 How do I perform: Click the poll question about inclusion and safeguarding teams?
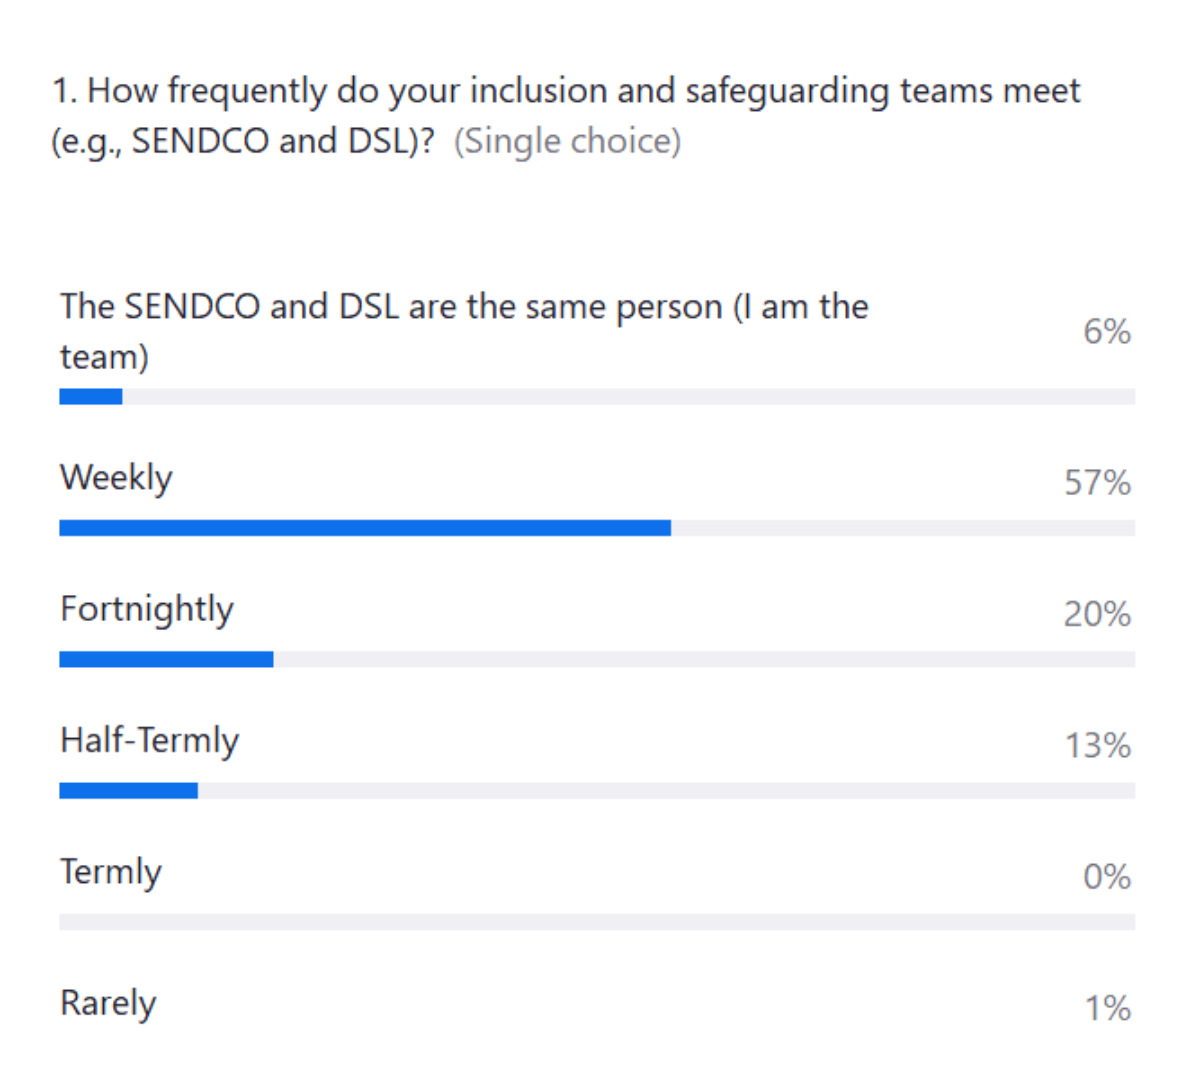click(x=565, y=92)
